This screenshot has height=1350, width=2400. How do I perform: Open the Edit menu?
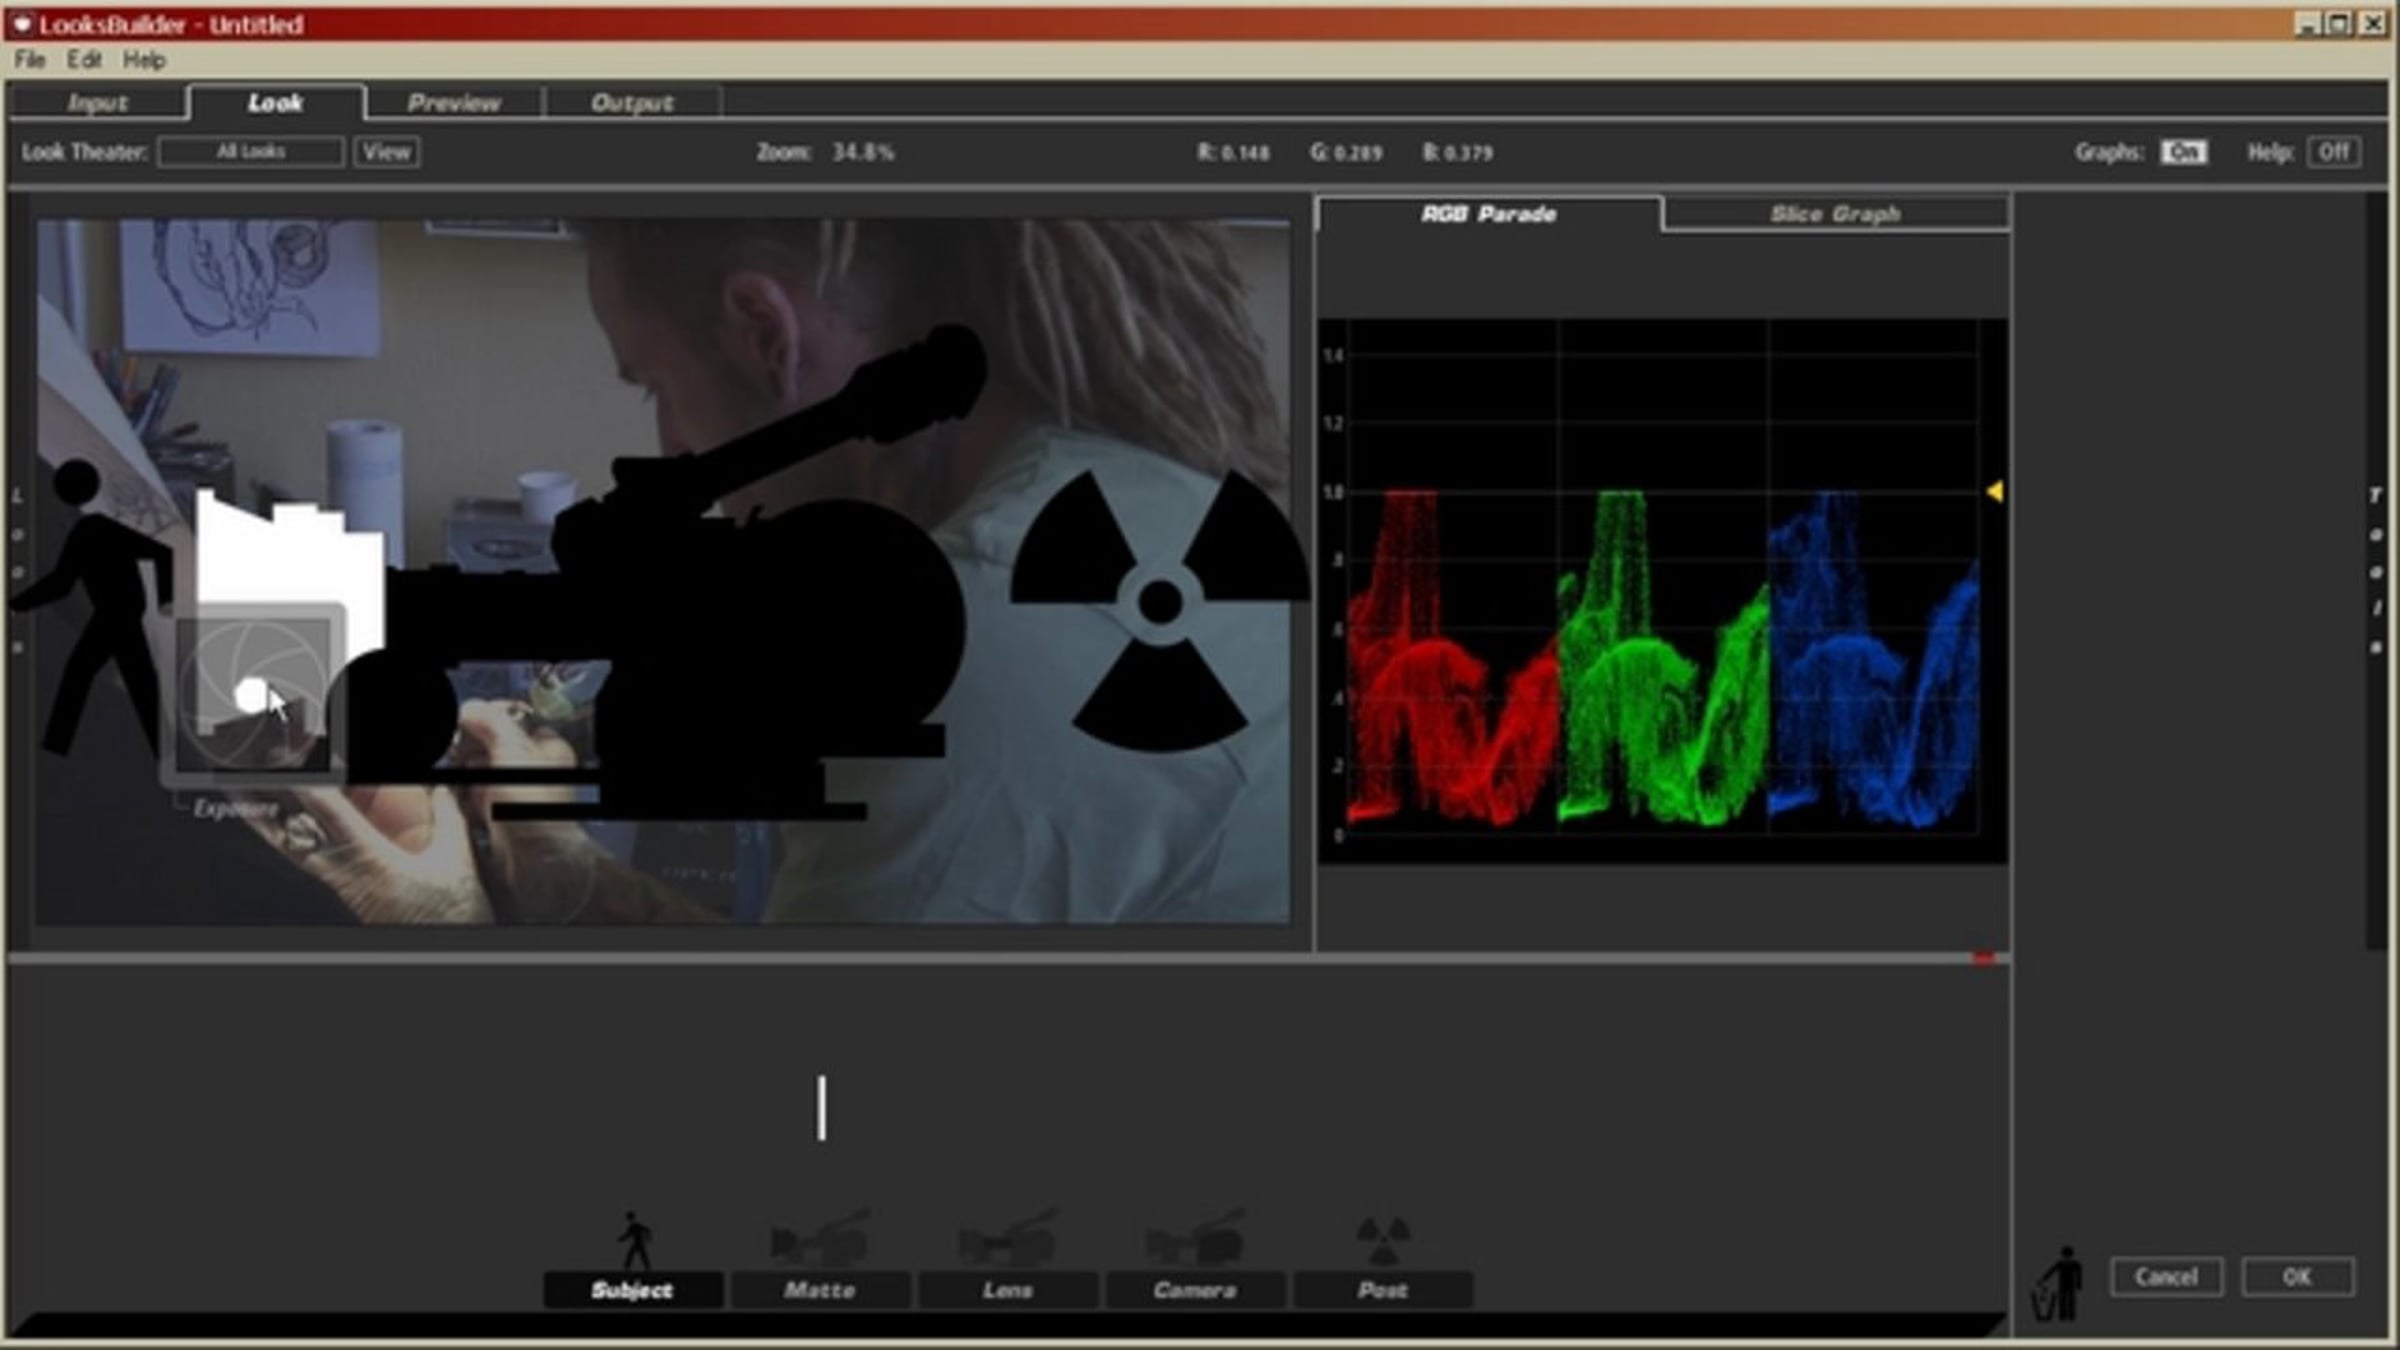pos(84,60)
